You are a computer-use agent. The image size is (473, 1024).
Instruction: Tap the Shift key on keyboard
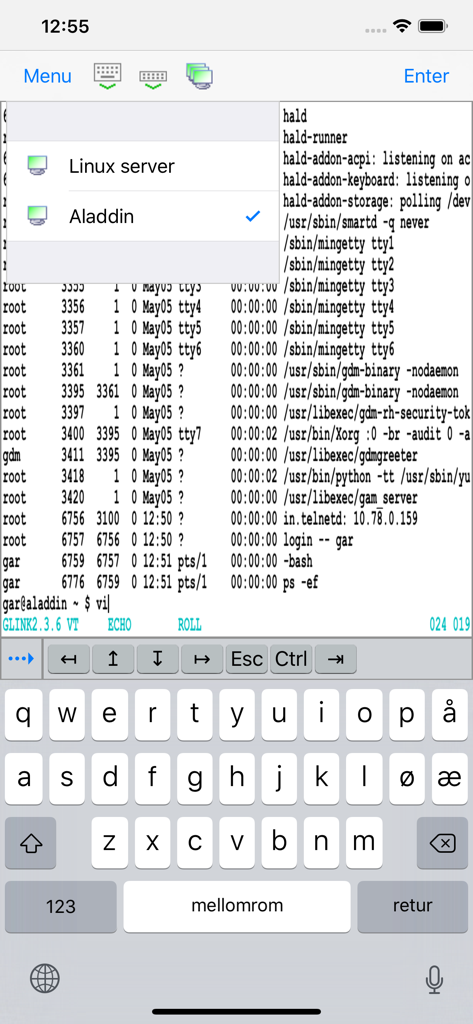point(31,842)
